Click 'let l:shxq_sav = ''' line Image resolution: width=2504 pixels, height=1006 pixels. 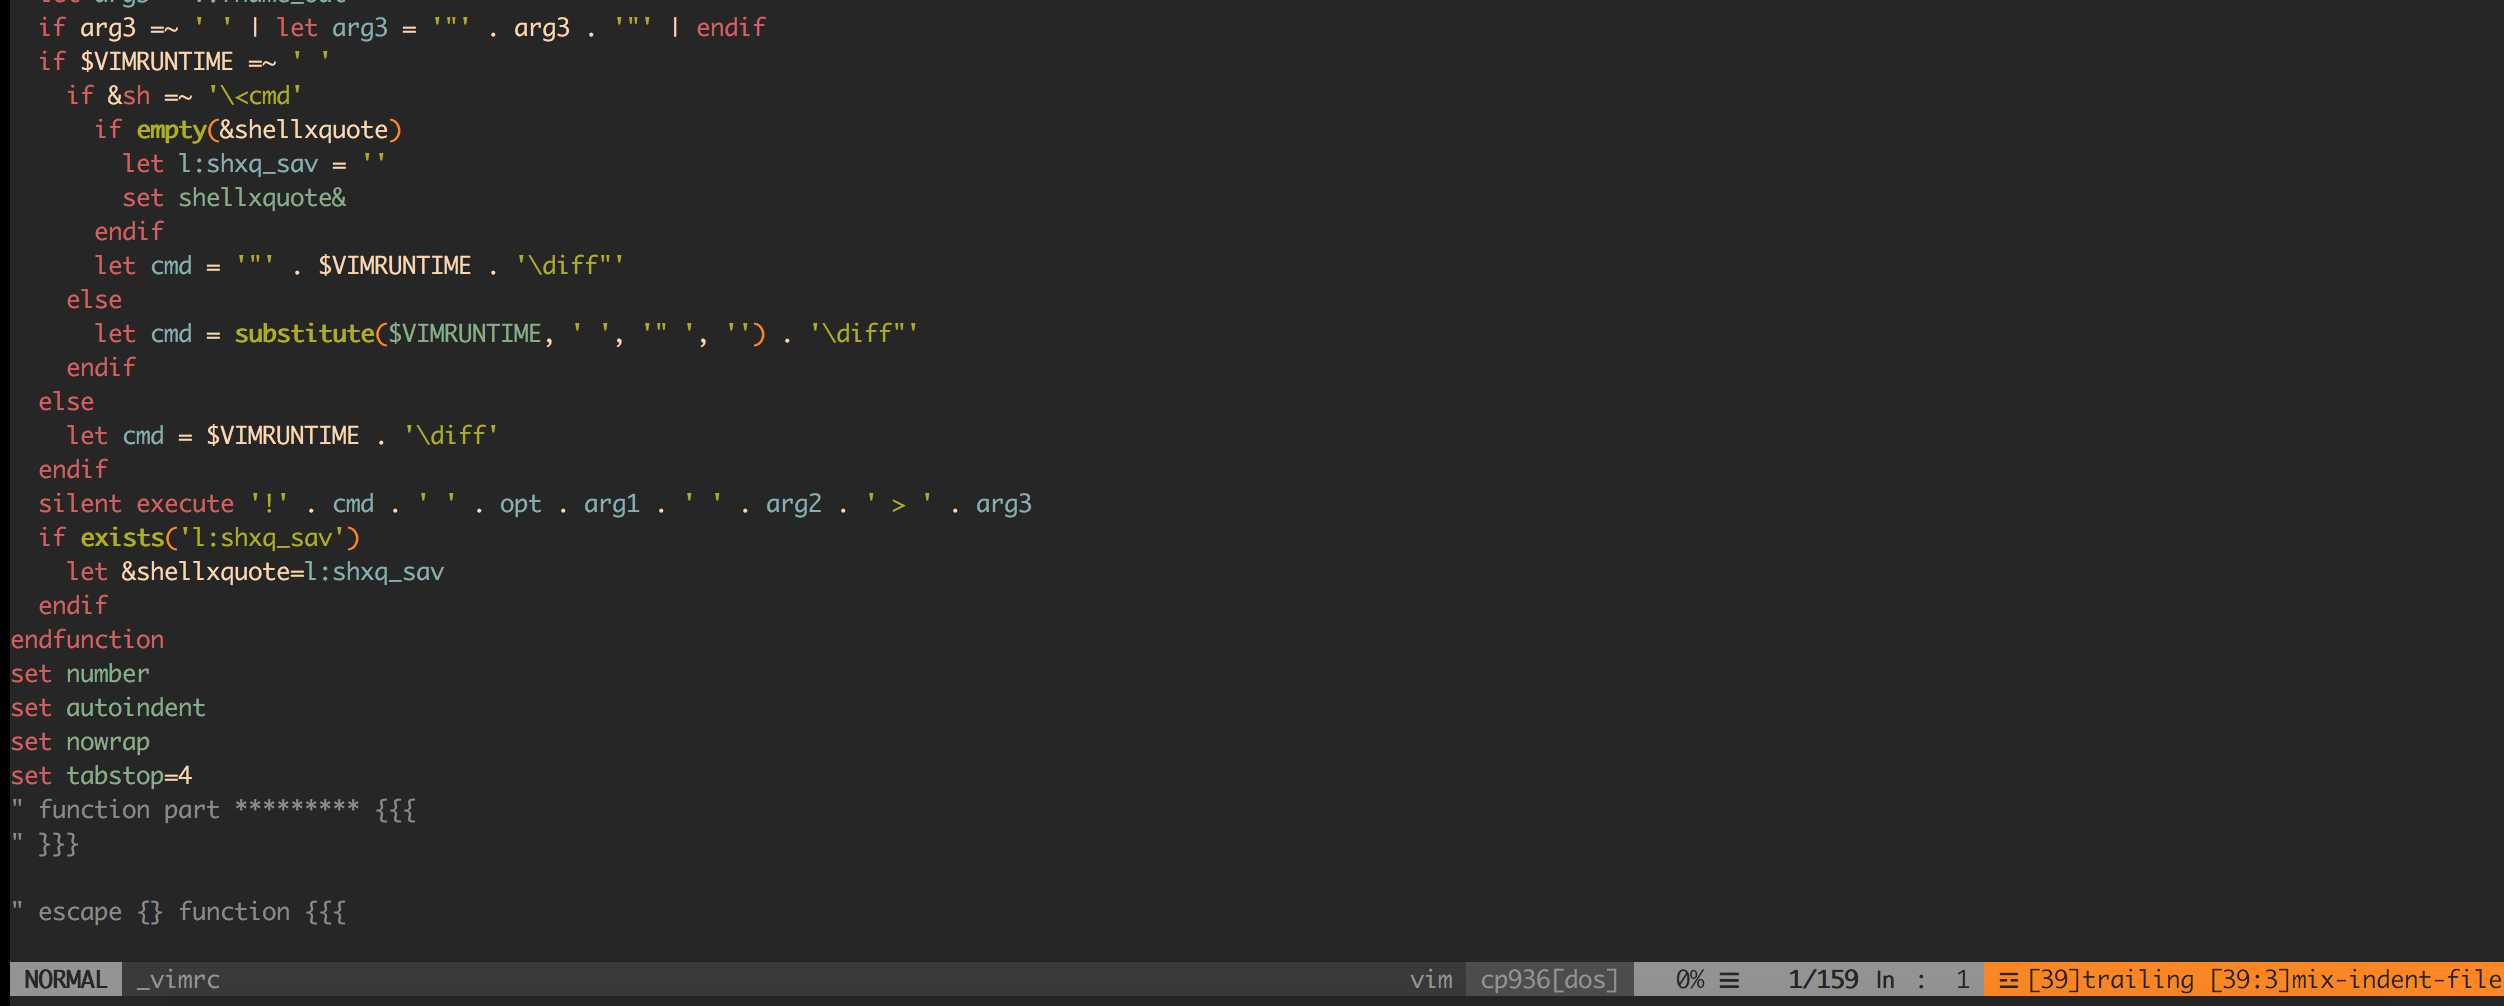[x=254, y=163]
